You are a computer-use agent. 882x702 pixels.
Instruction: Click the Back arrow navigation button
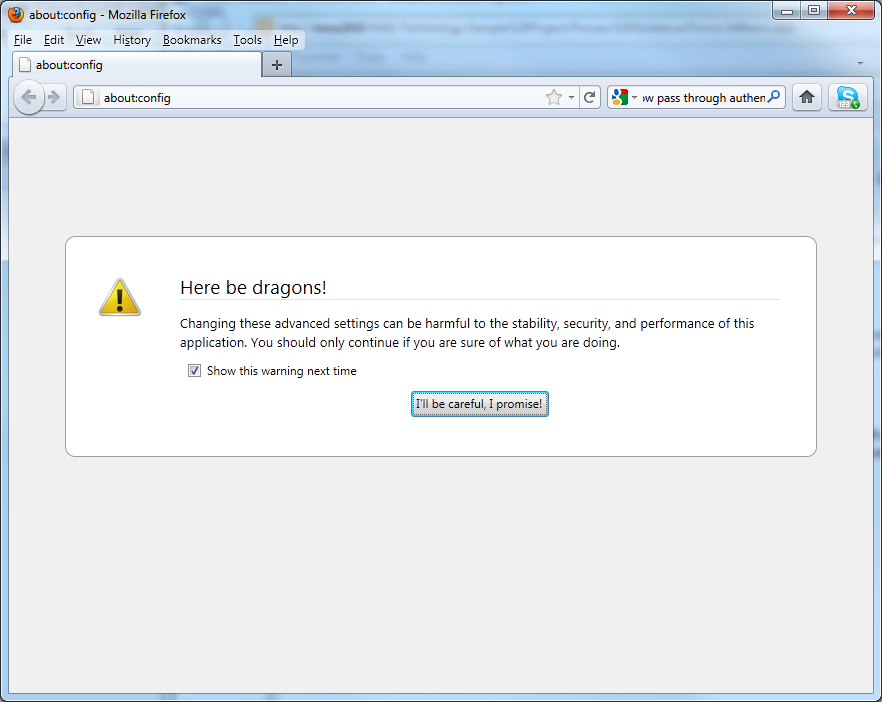coord(28,97)
